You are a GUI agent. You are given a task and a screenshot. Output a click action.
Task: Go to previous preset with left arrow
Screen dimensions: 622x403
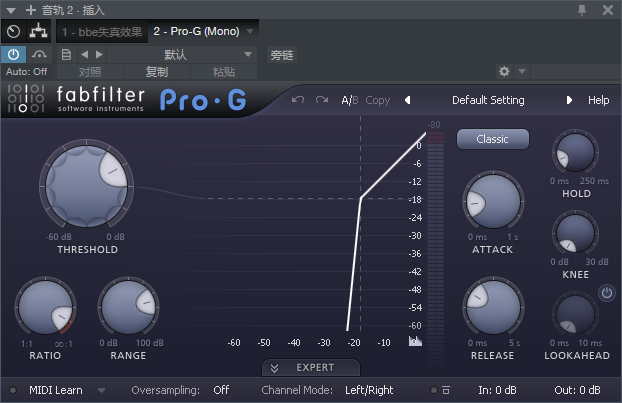(x=408, y=100)
